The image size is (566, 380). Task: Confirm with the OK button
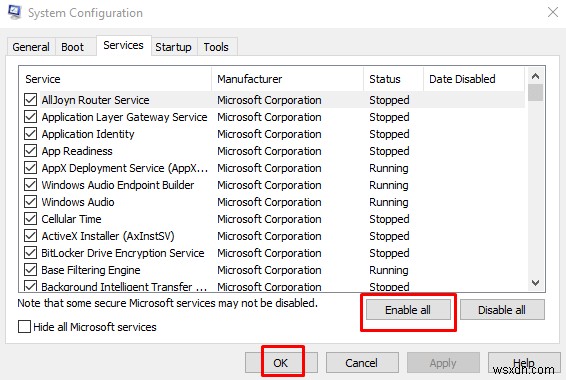click(281, 362)
